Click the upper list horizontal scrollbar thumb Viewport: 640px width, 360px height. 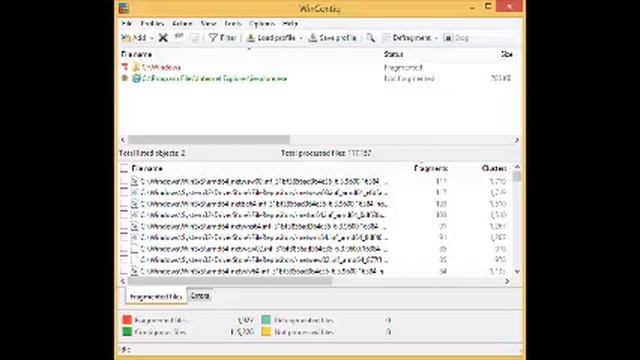209,140
